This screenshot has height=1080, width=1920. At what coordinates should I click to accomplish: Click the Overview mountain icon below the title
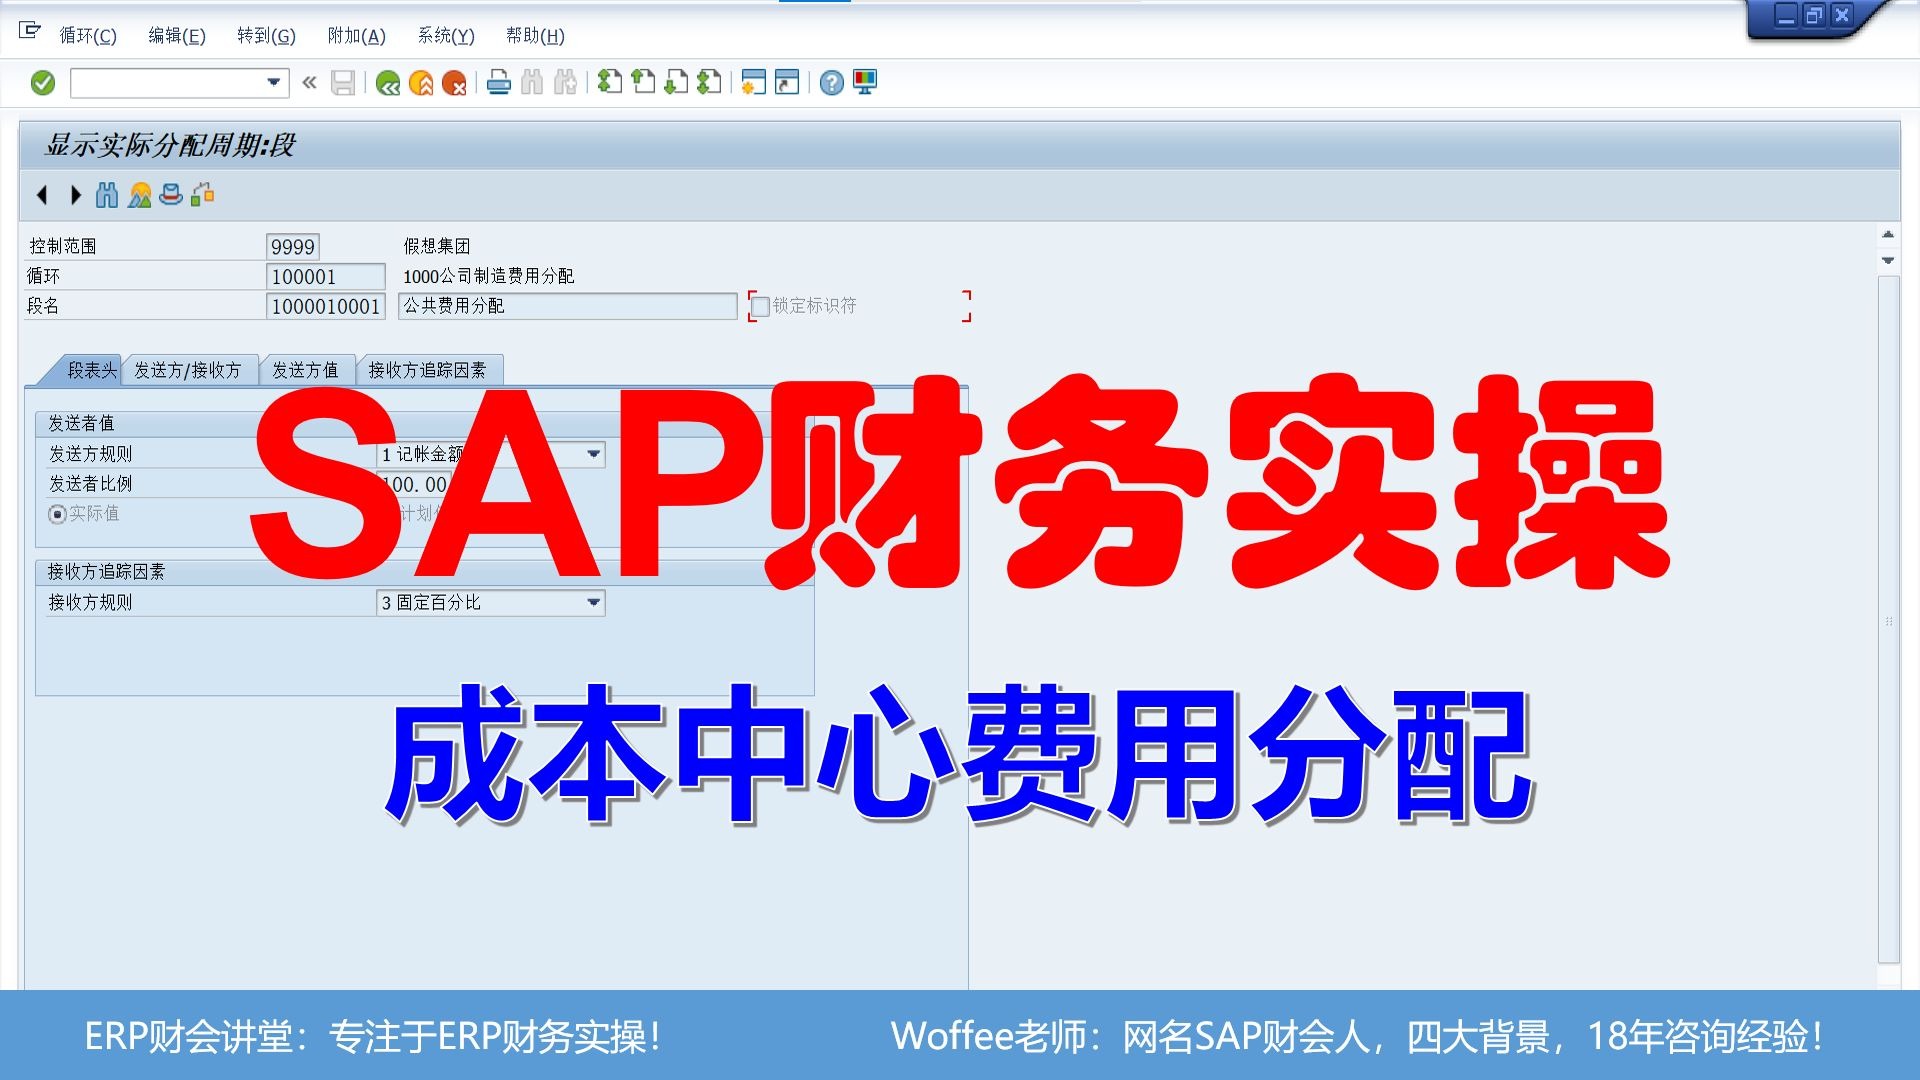tap(138, 195)
